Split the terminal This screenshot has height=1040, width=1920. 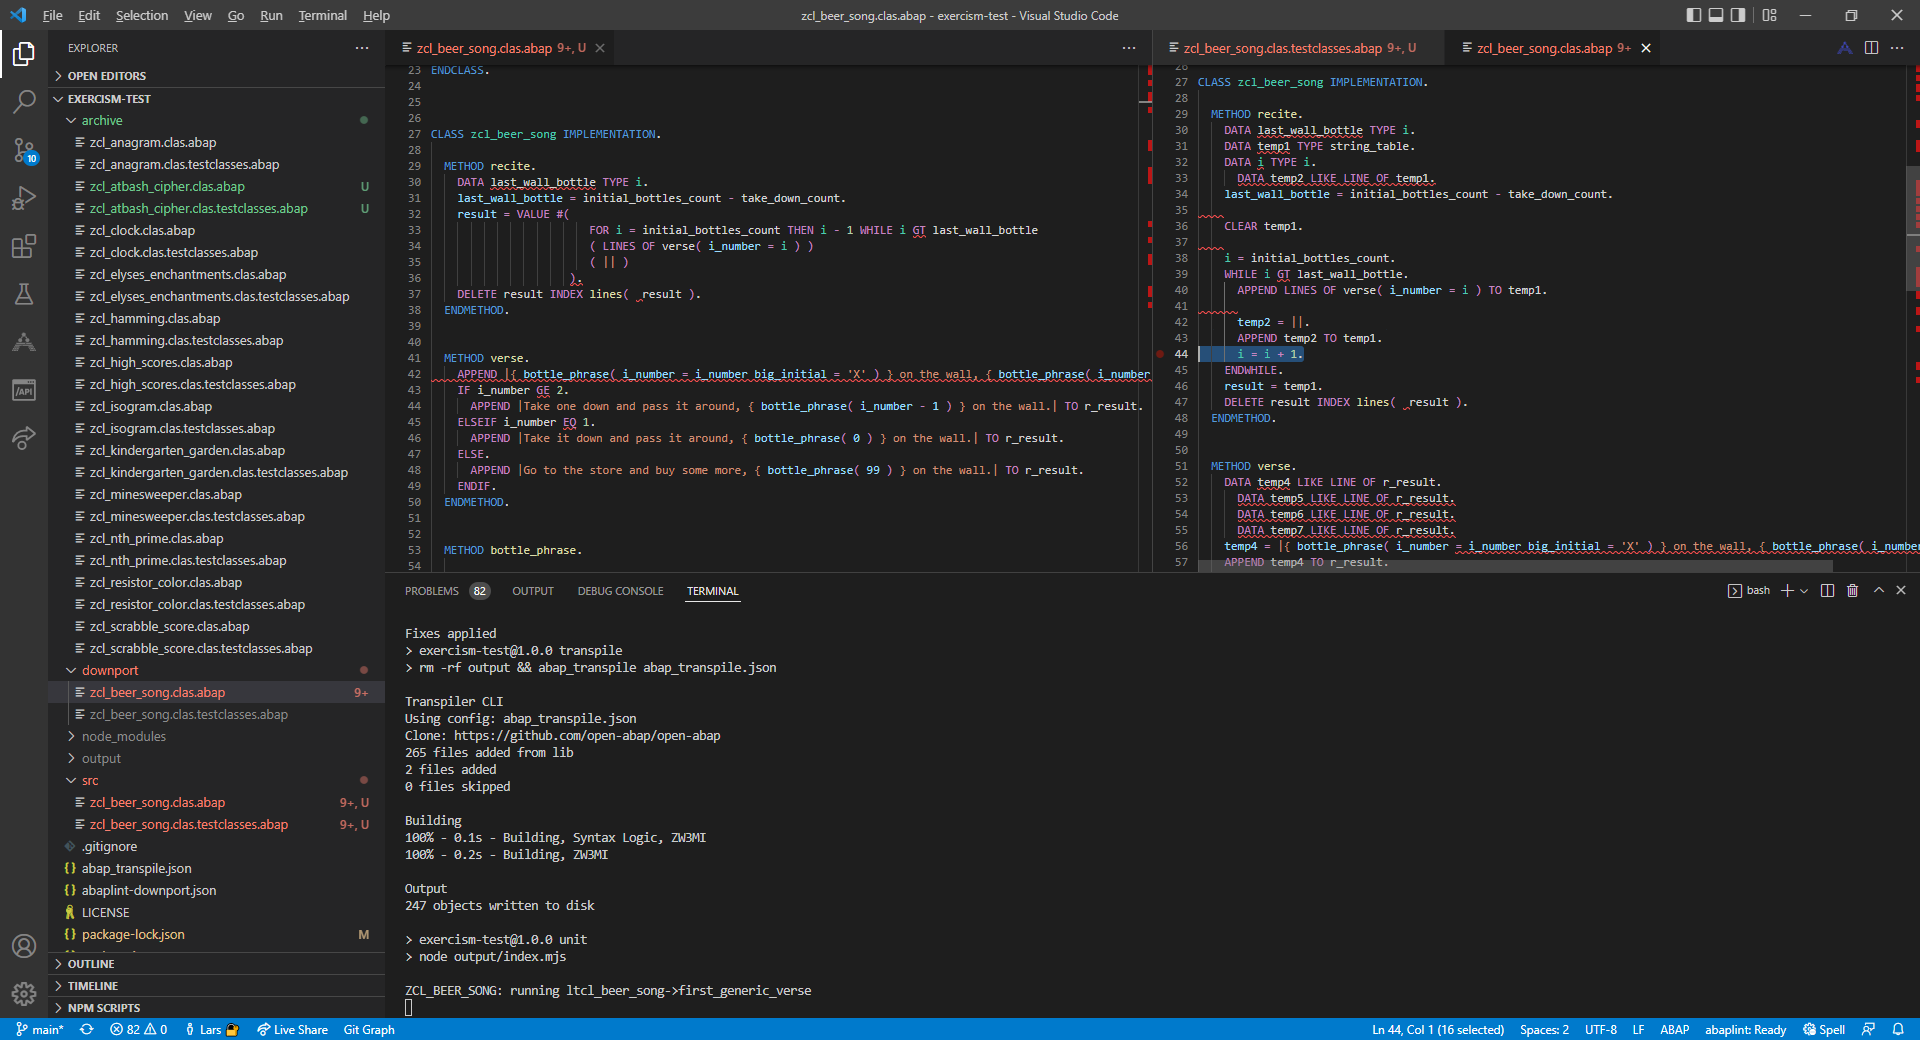(1827, 591)
